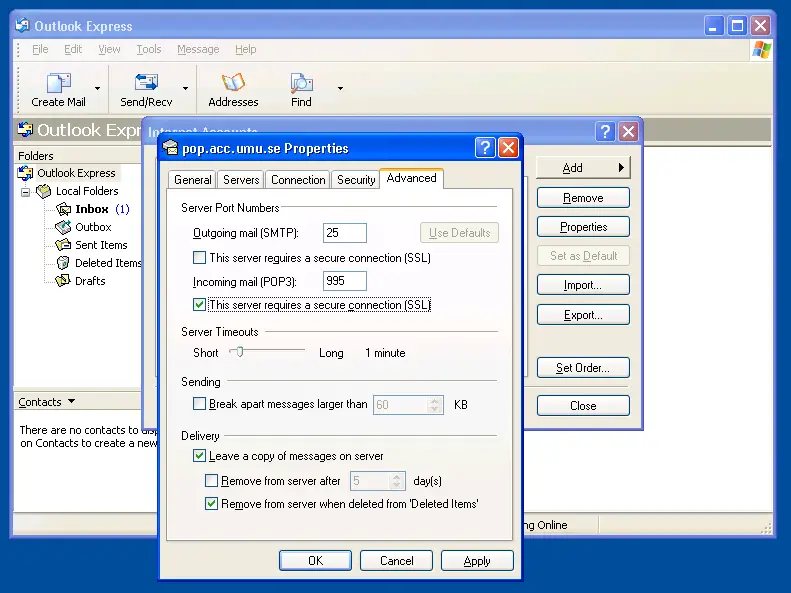Screen dimensions: 791x593
Task: Open the Send/Recv dropdown arrow
Action: (186, 88)
